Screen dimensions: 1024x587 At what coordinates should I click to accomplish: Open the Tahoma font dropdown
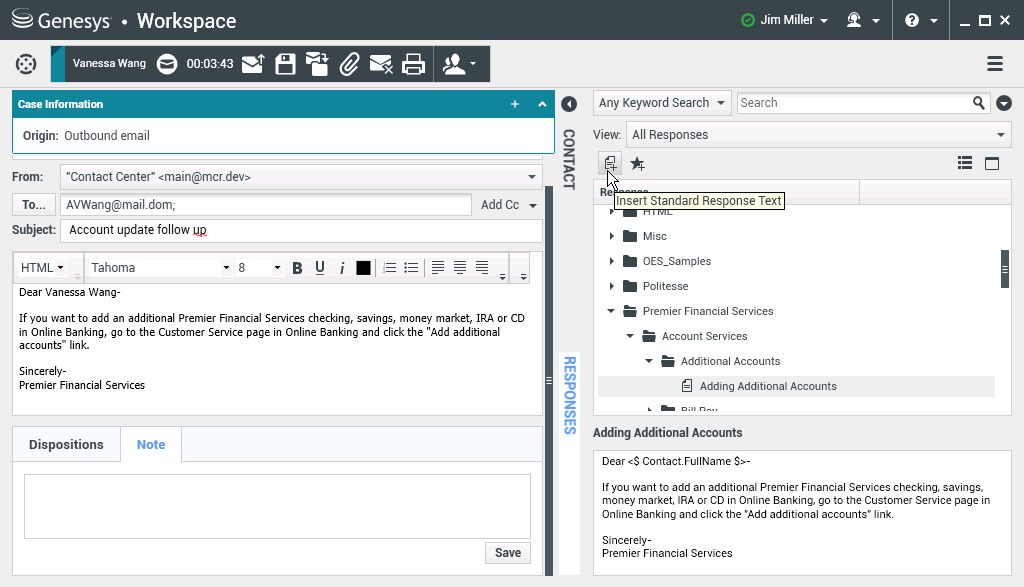point(159,268)
